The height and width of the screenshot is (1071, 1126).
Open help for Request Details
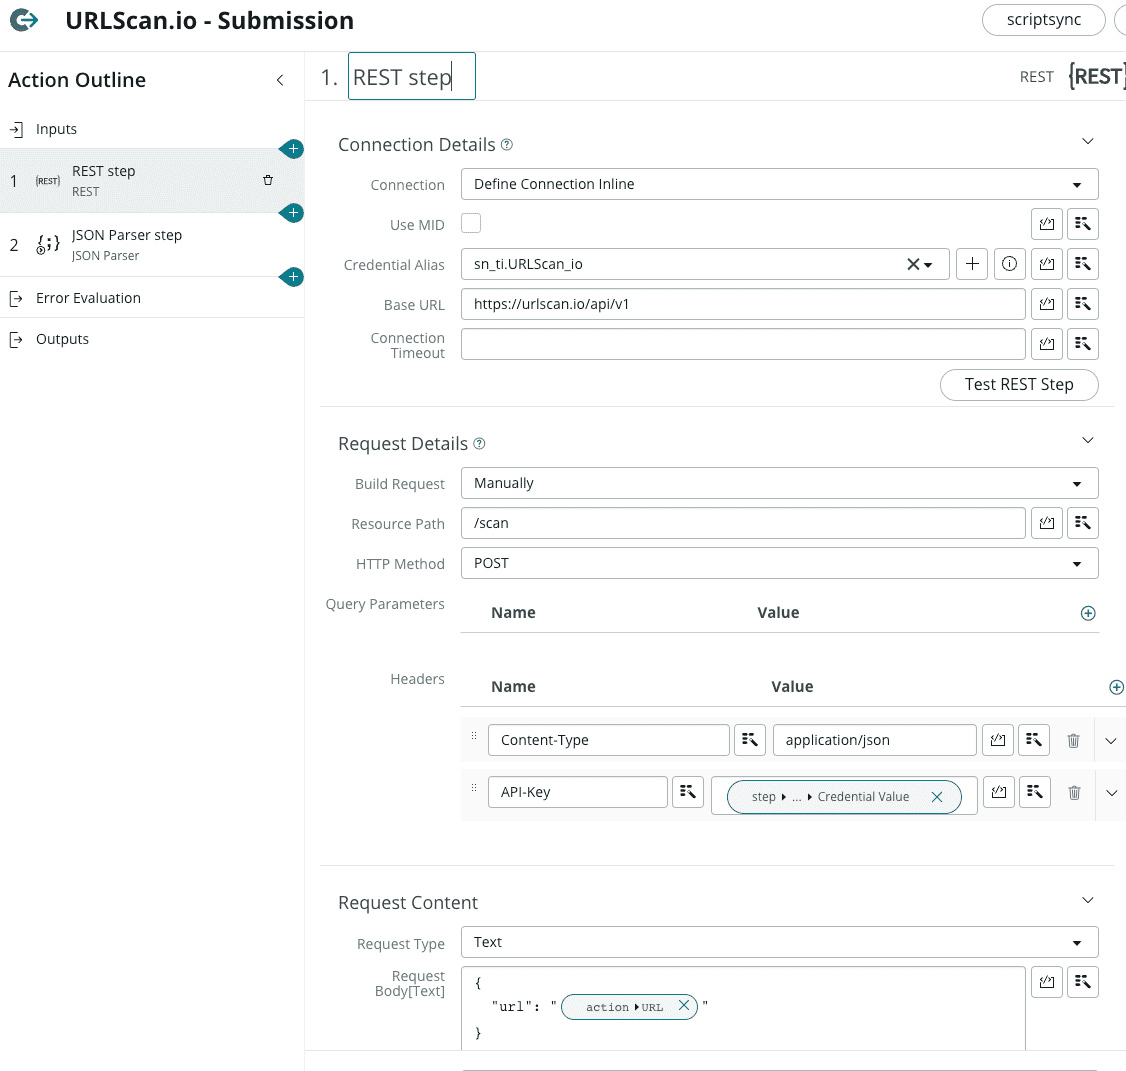[480, 443]
